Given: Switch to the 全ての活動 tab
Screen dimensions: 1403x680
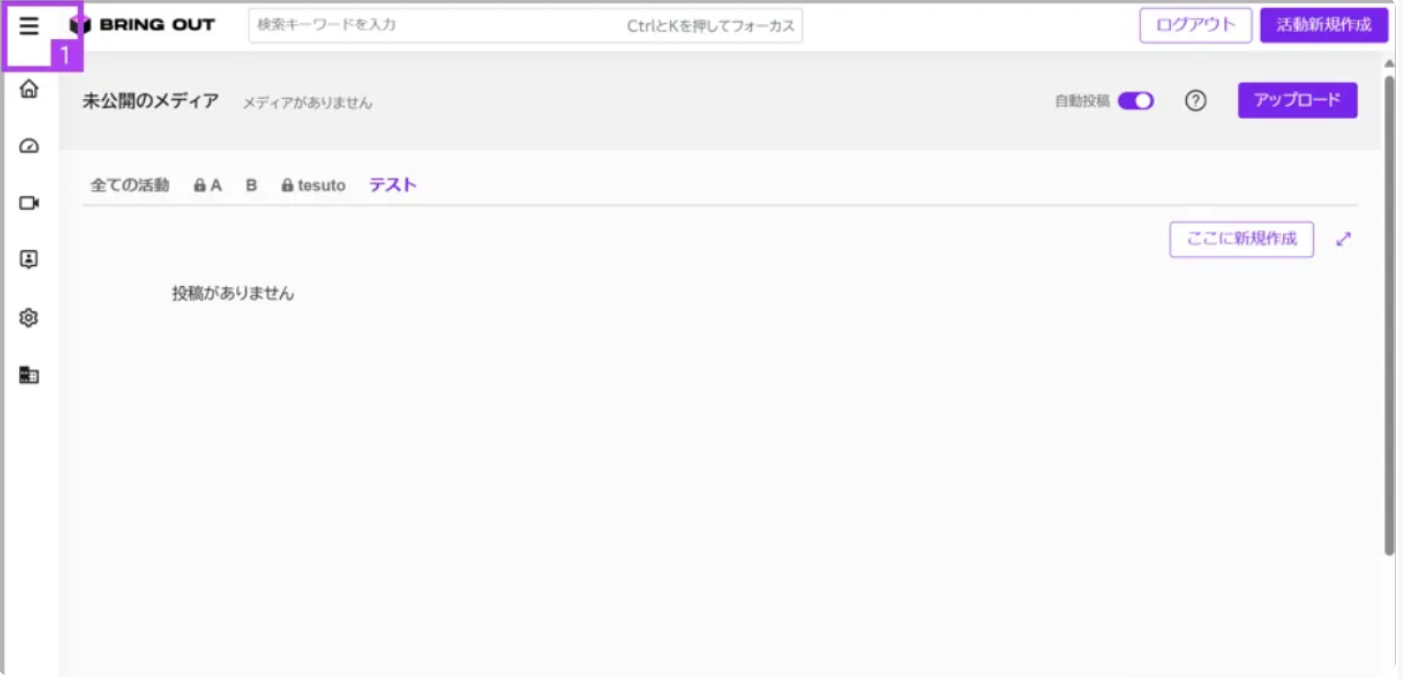Looking at the screenshot, I should click(x=130, y=185).
